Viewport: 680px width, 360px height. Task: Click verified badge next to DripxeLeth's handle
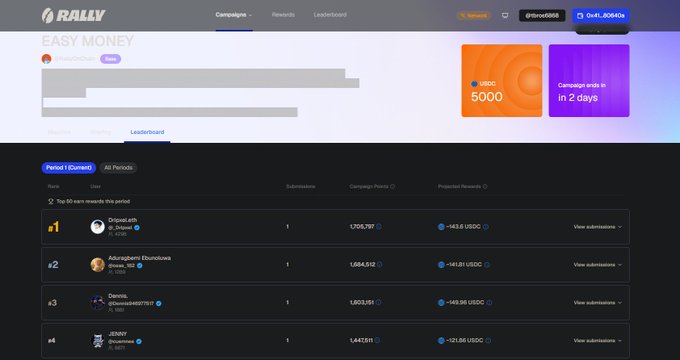137,227
